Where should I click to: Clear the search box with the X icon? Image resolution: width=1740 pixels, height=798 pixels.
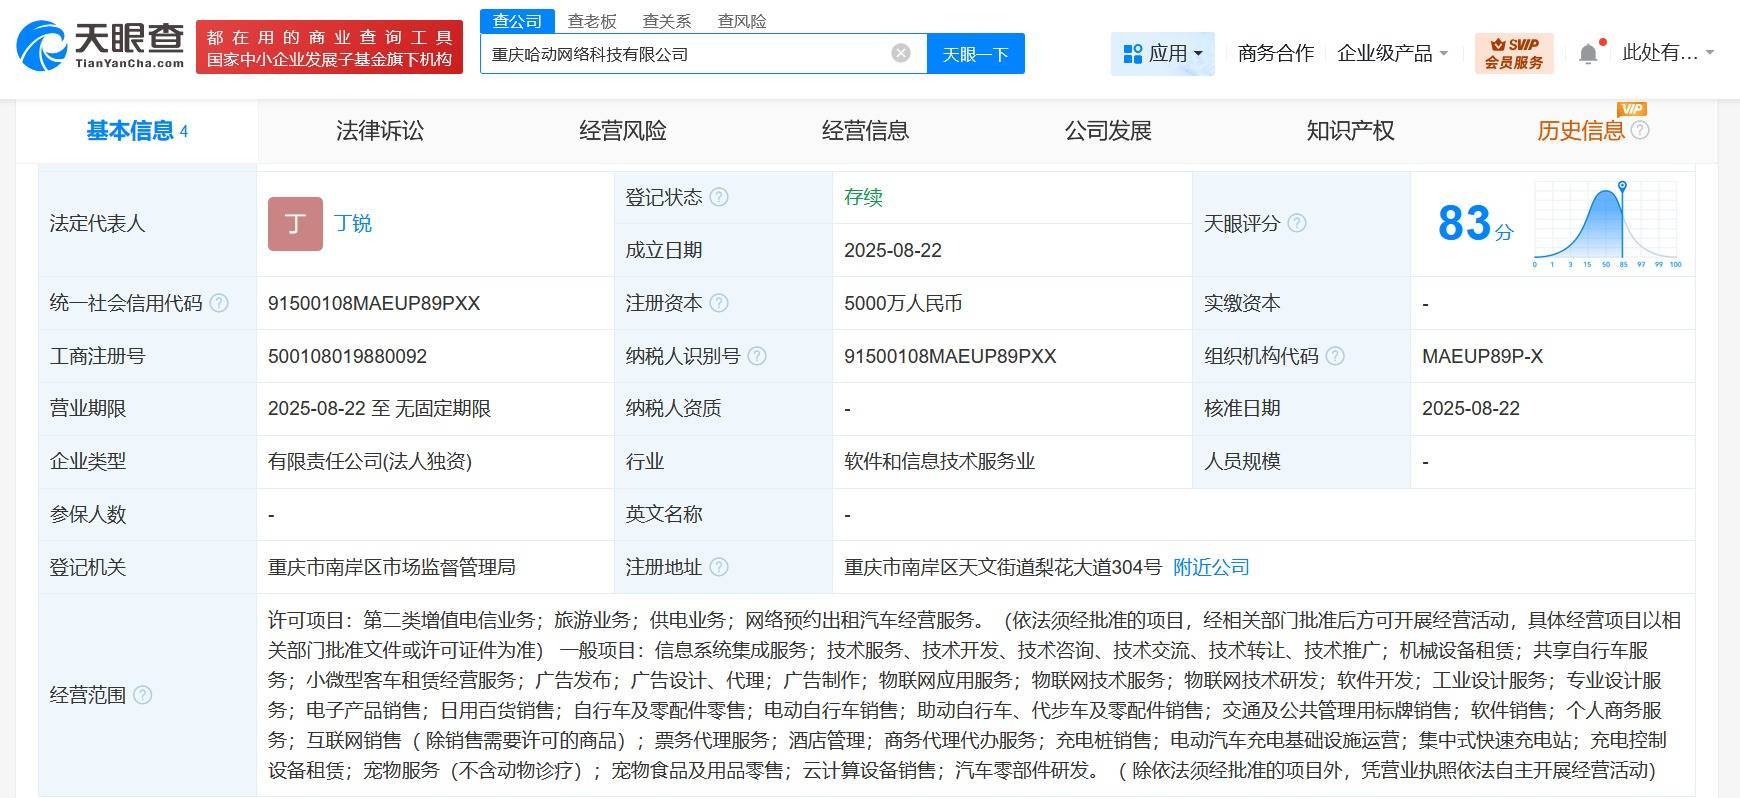click(x=901, y=53)
